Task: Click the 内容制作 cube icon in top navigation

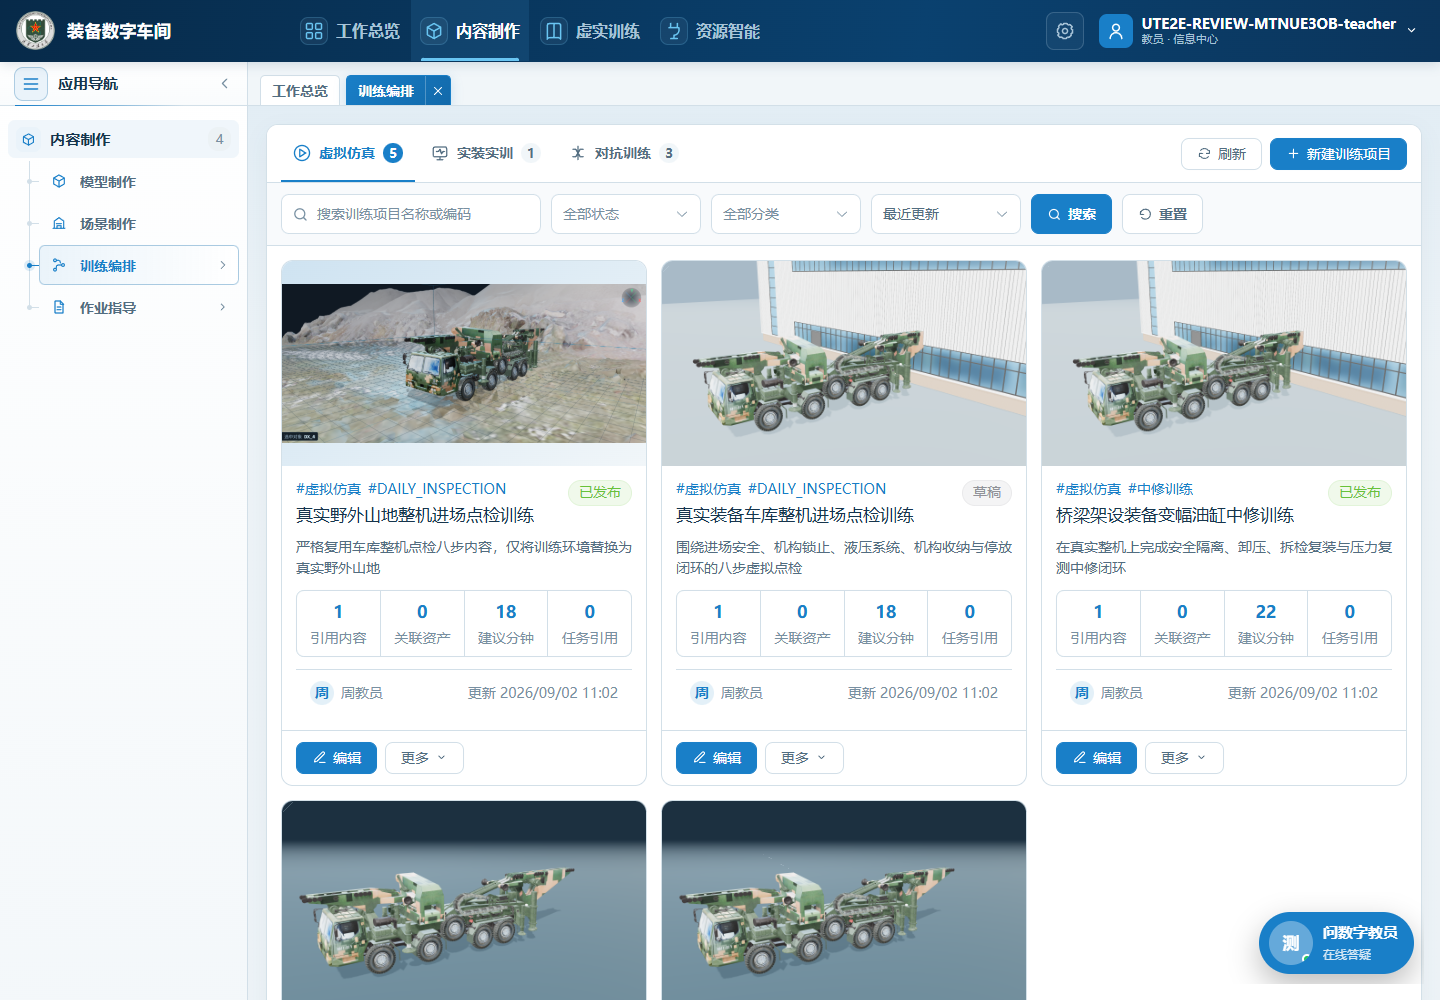Action: 434,31
